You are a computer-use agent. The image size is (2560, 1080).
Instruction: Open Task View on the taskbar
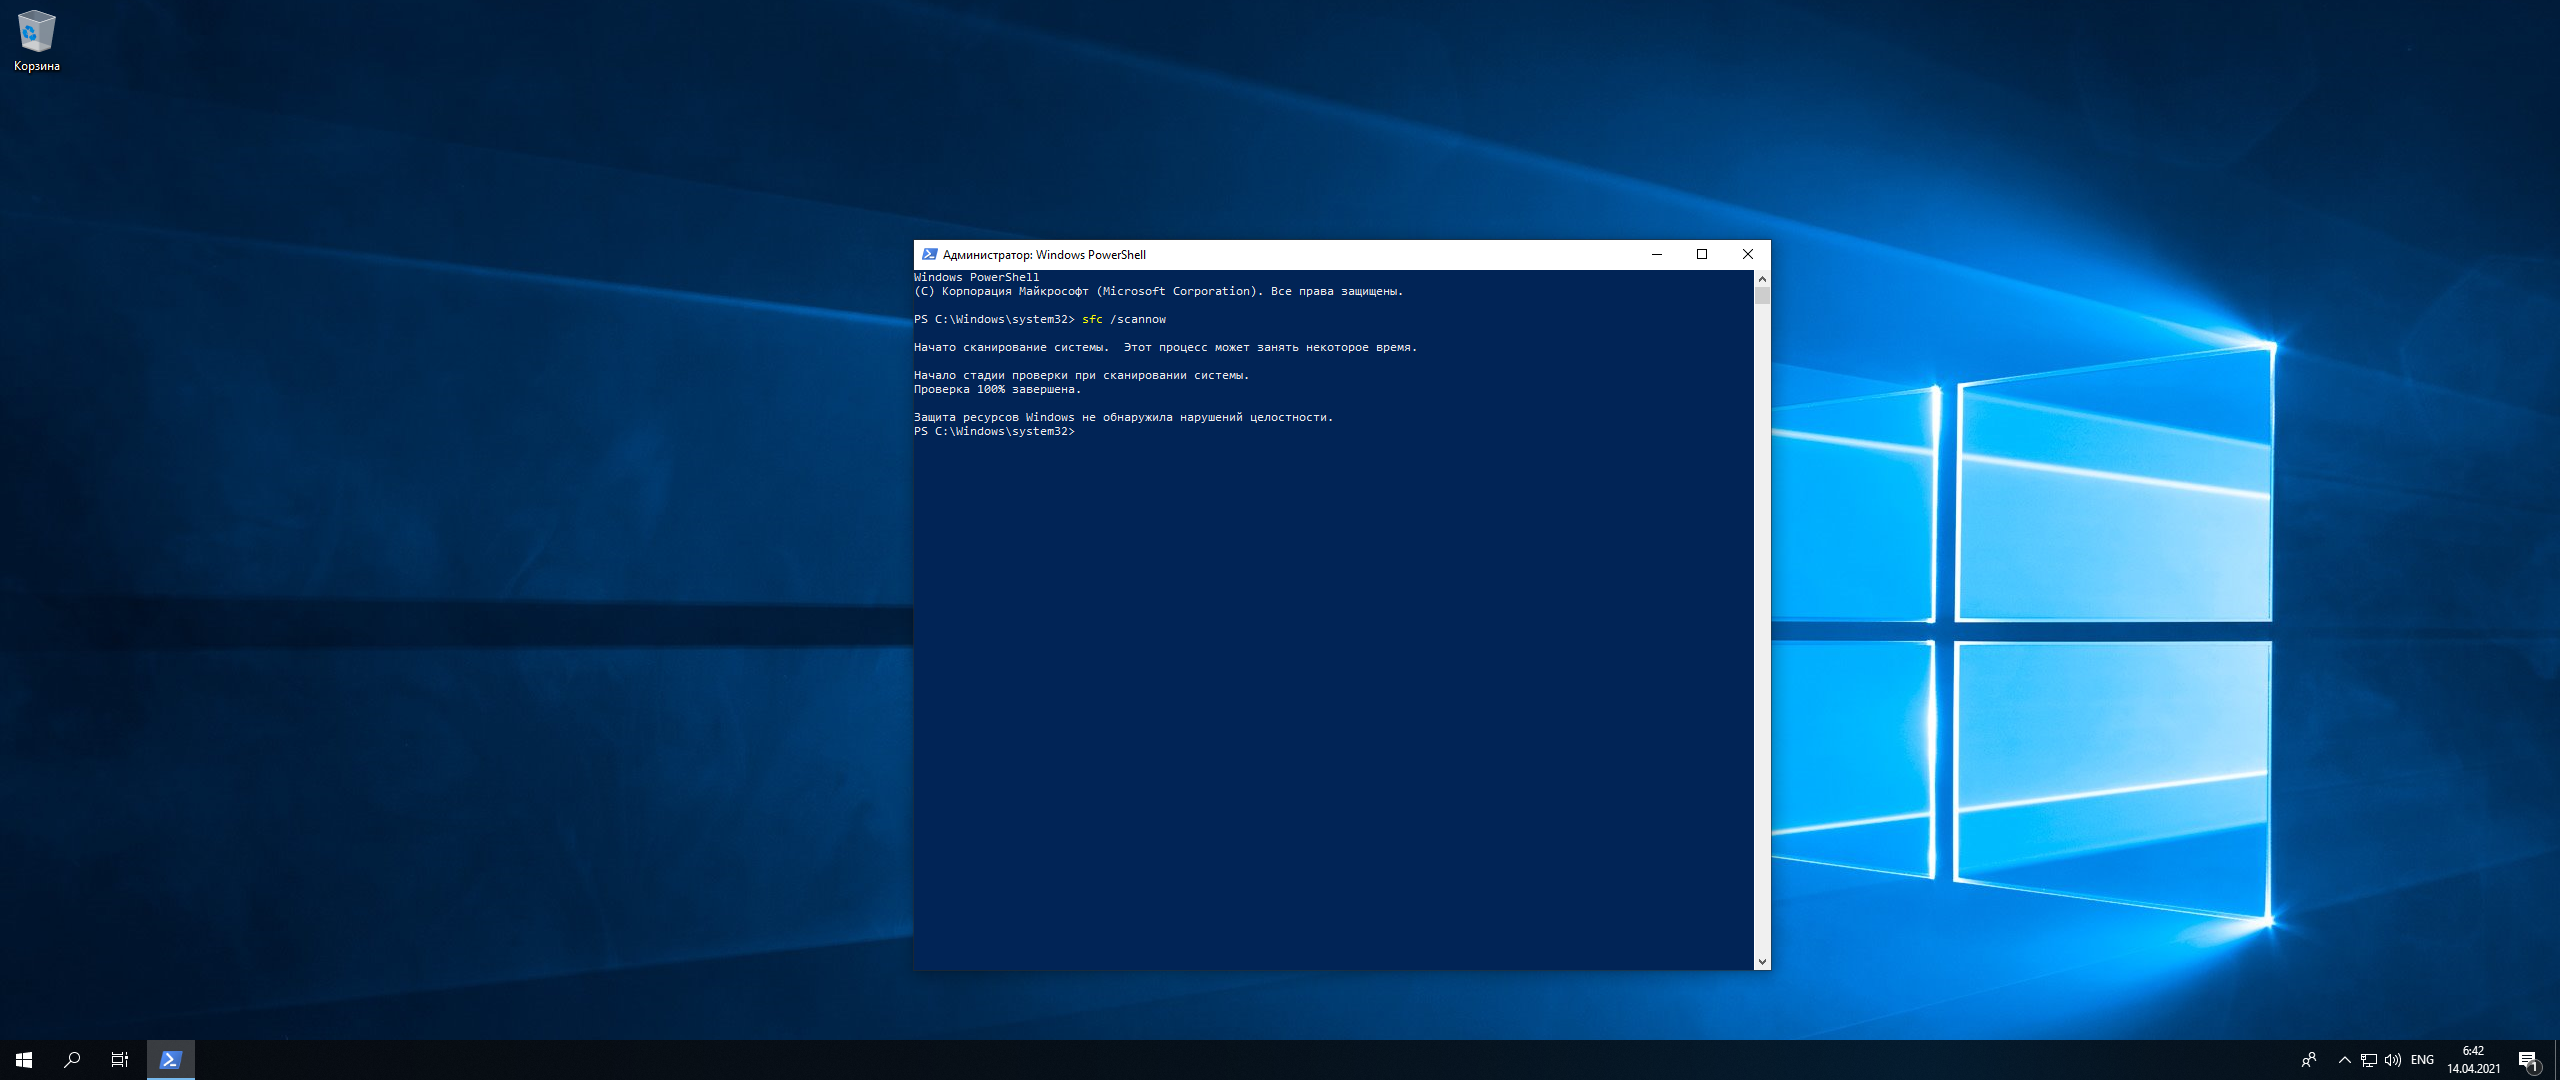pos(120,1060)
